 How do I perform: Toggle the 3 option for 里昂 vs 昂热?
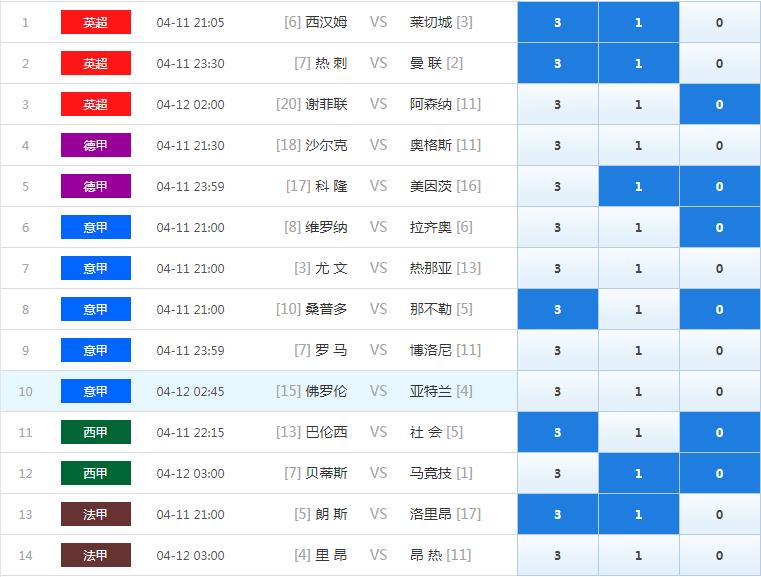(558, 555)
